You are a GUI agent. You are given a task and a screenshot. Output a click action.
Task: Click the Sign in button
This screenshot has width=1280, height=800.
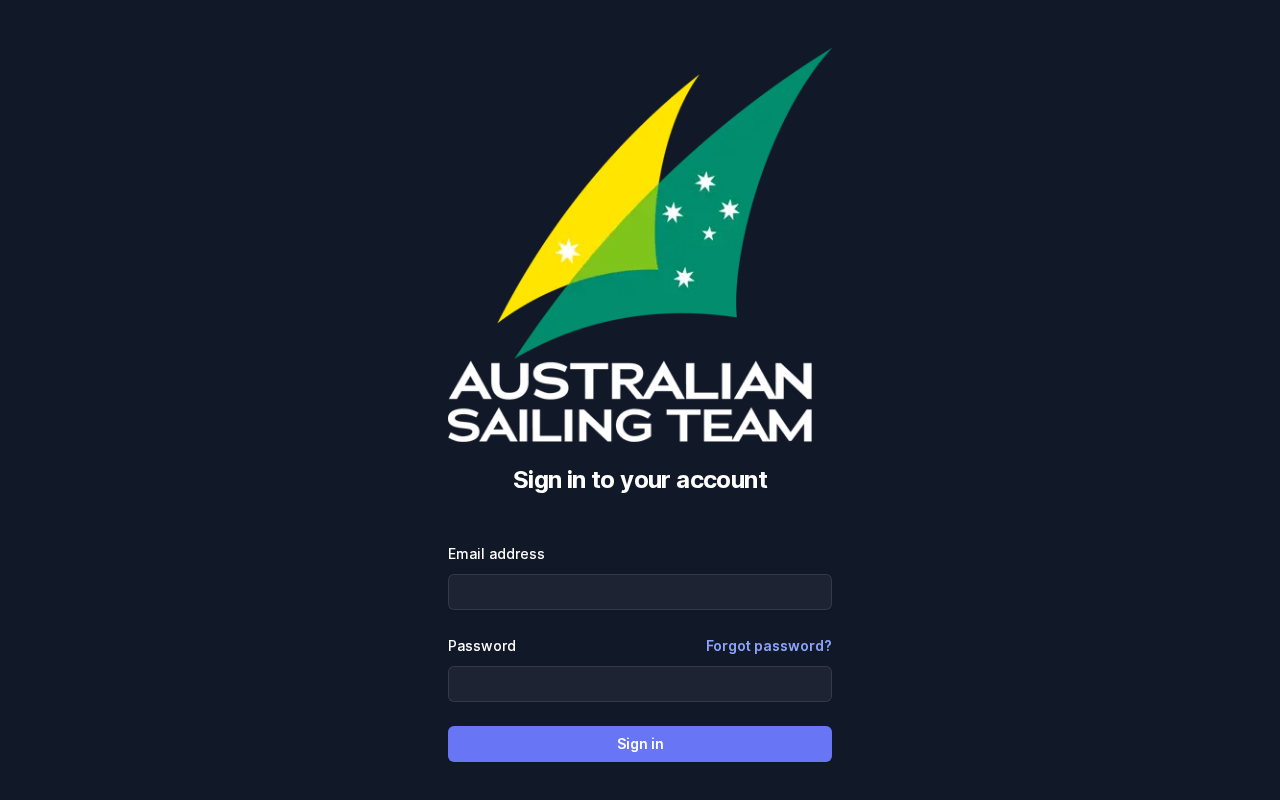tap(640, 744)
